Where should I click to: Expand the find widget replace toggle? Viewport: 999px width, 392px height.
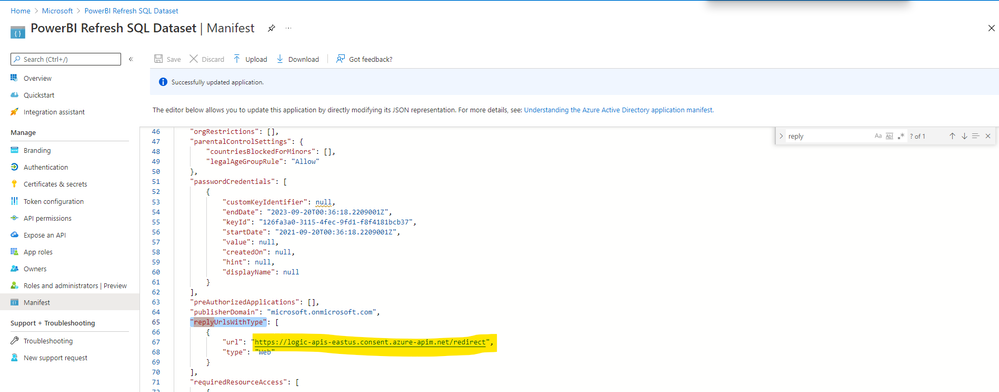pyautogui.click(x=782, y=136)
